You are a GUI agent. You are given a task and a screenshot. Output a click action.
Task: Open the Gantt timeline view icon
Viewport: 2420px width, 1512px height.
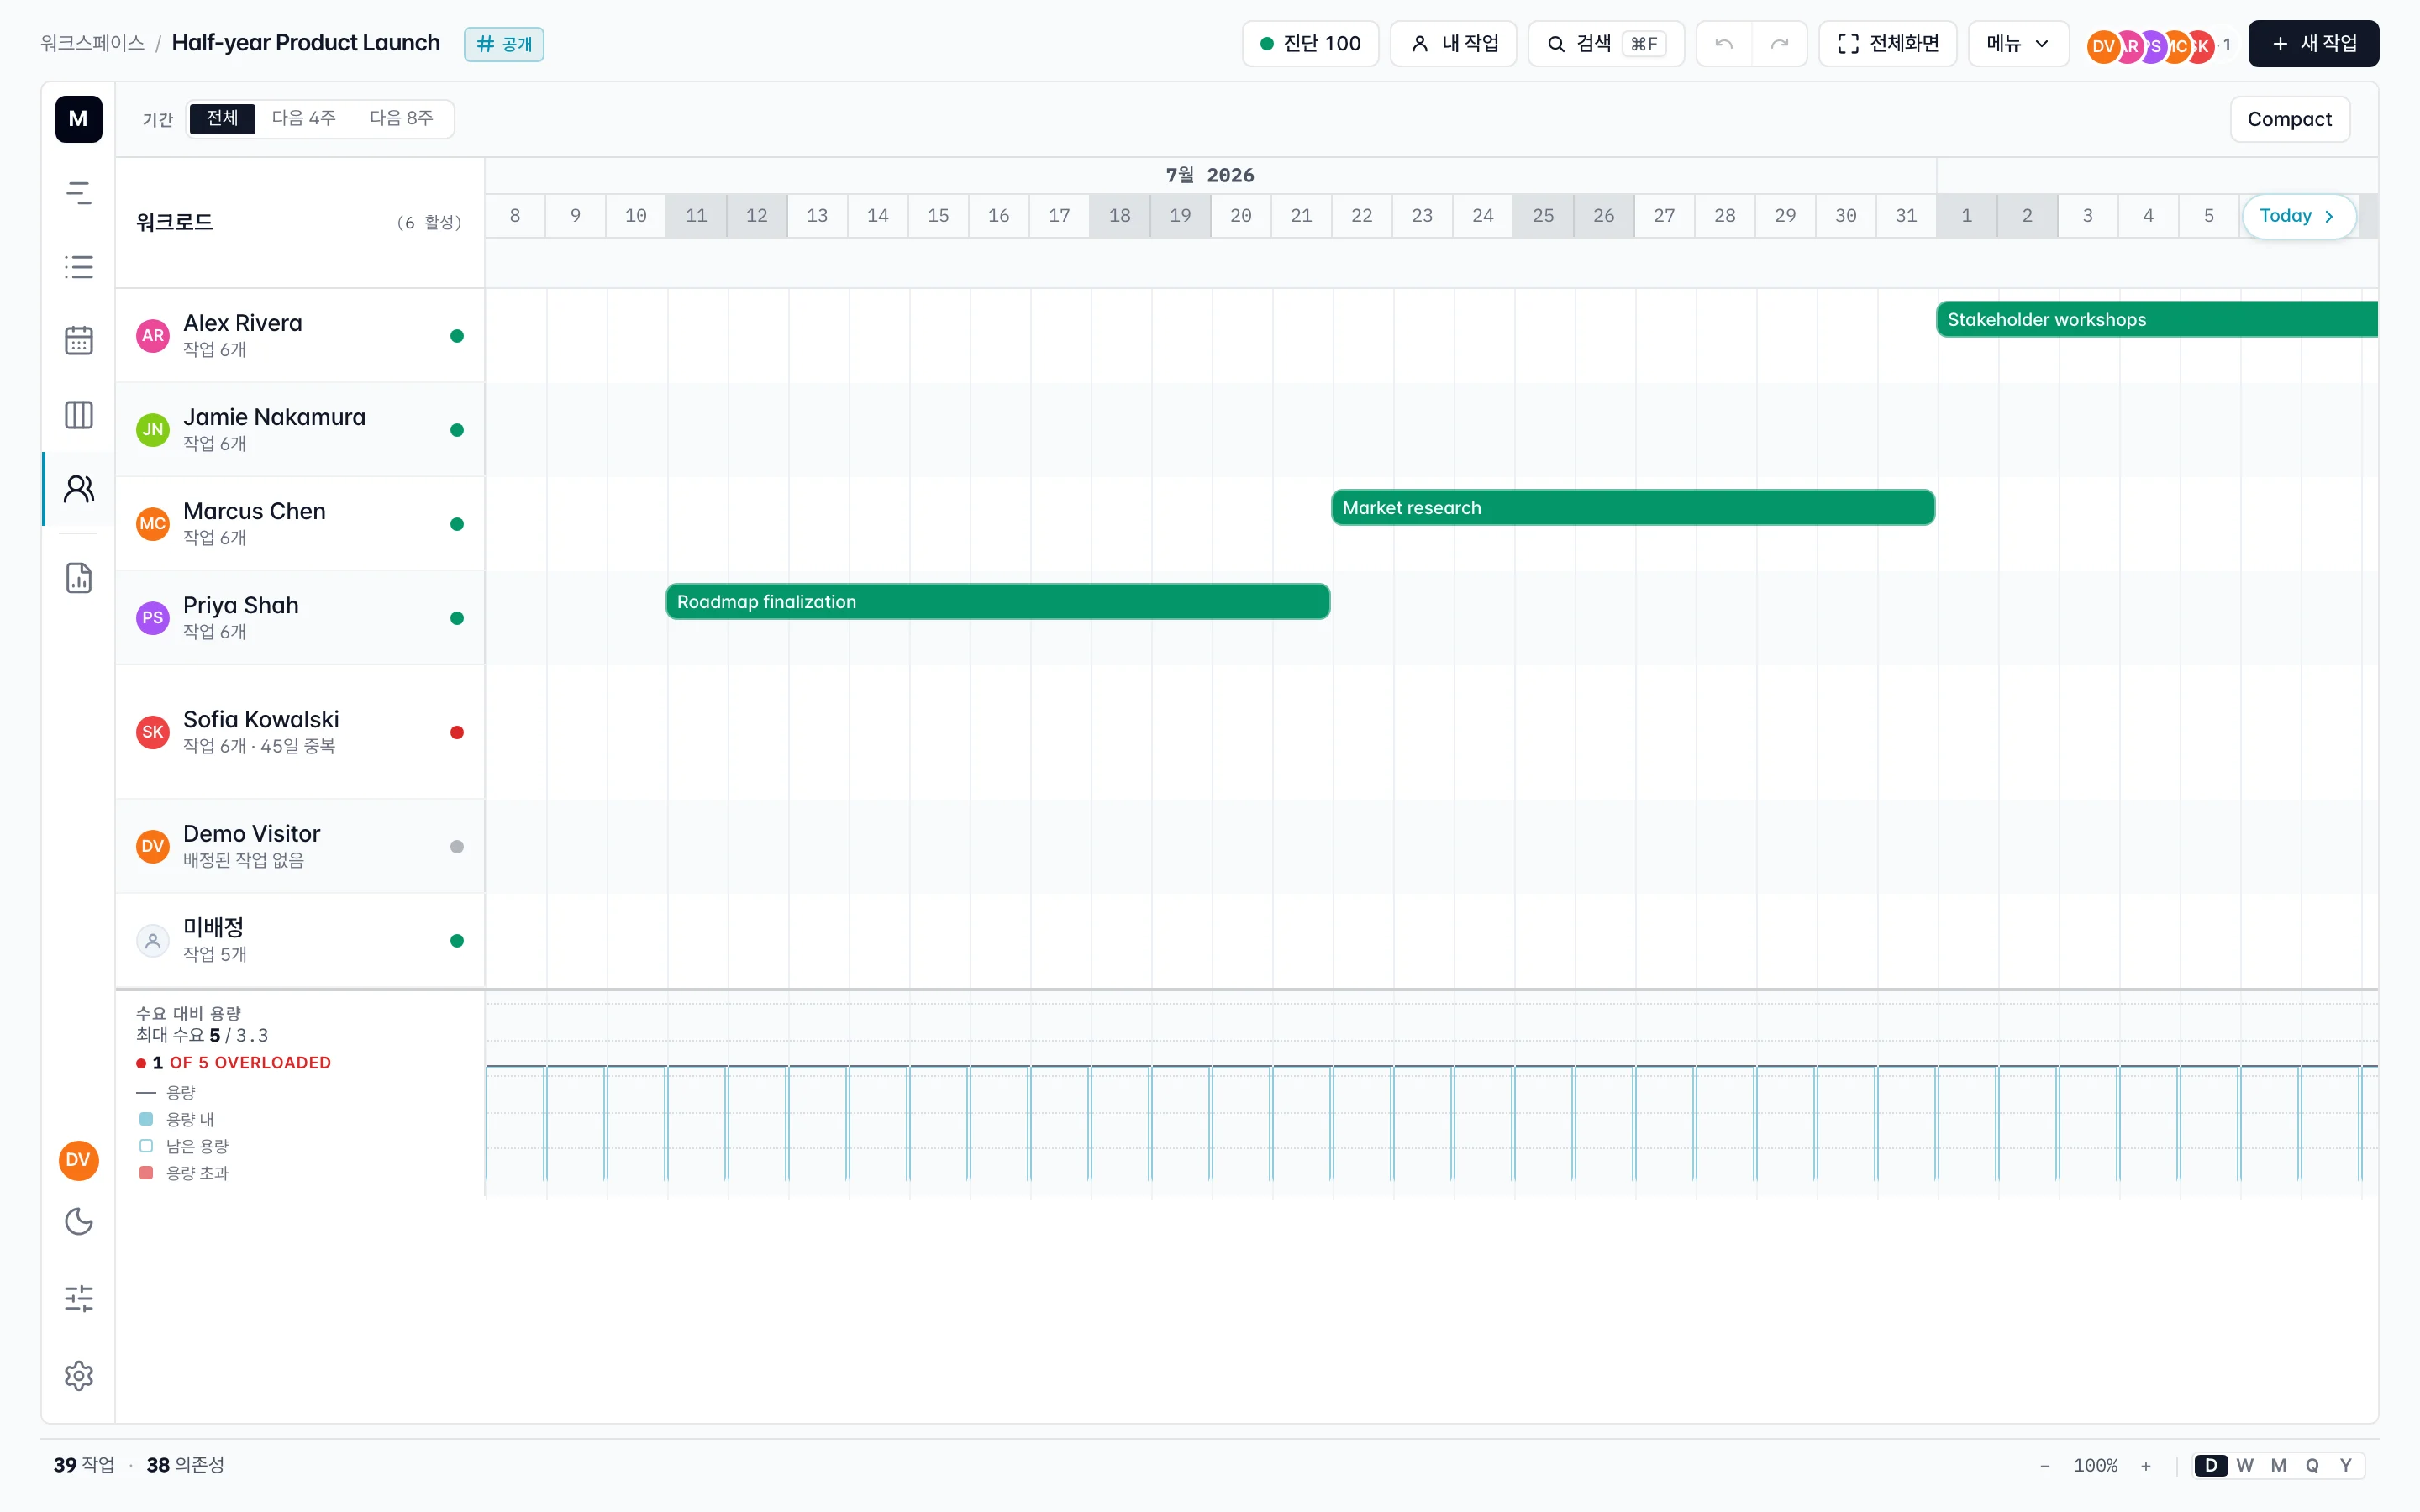[x=78, y=193]
